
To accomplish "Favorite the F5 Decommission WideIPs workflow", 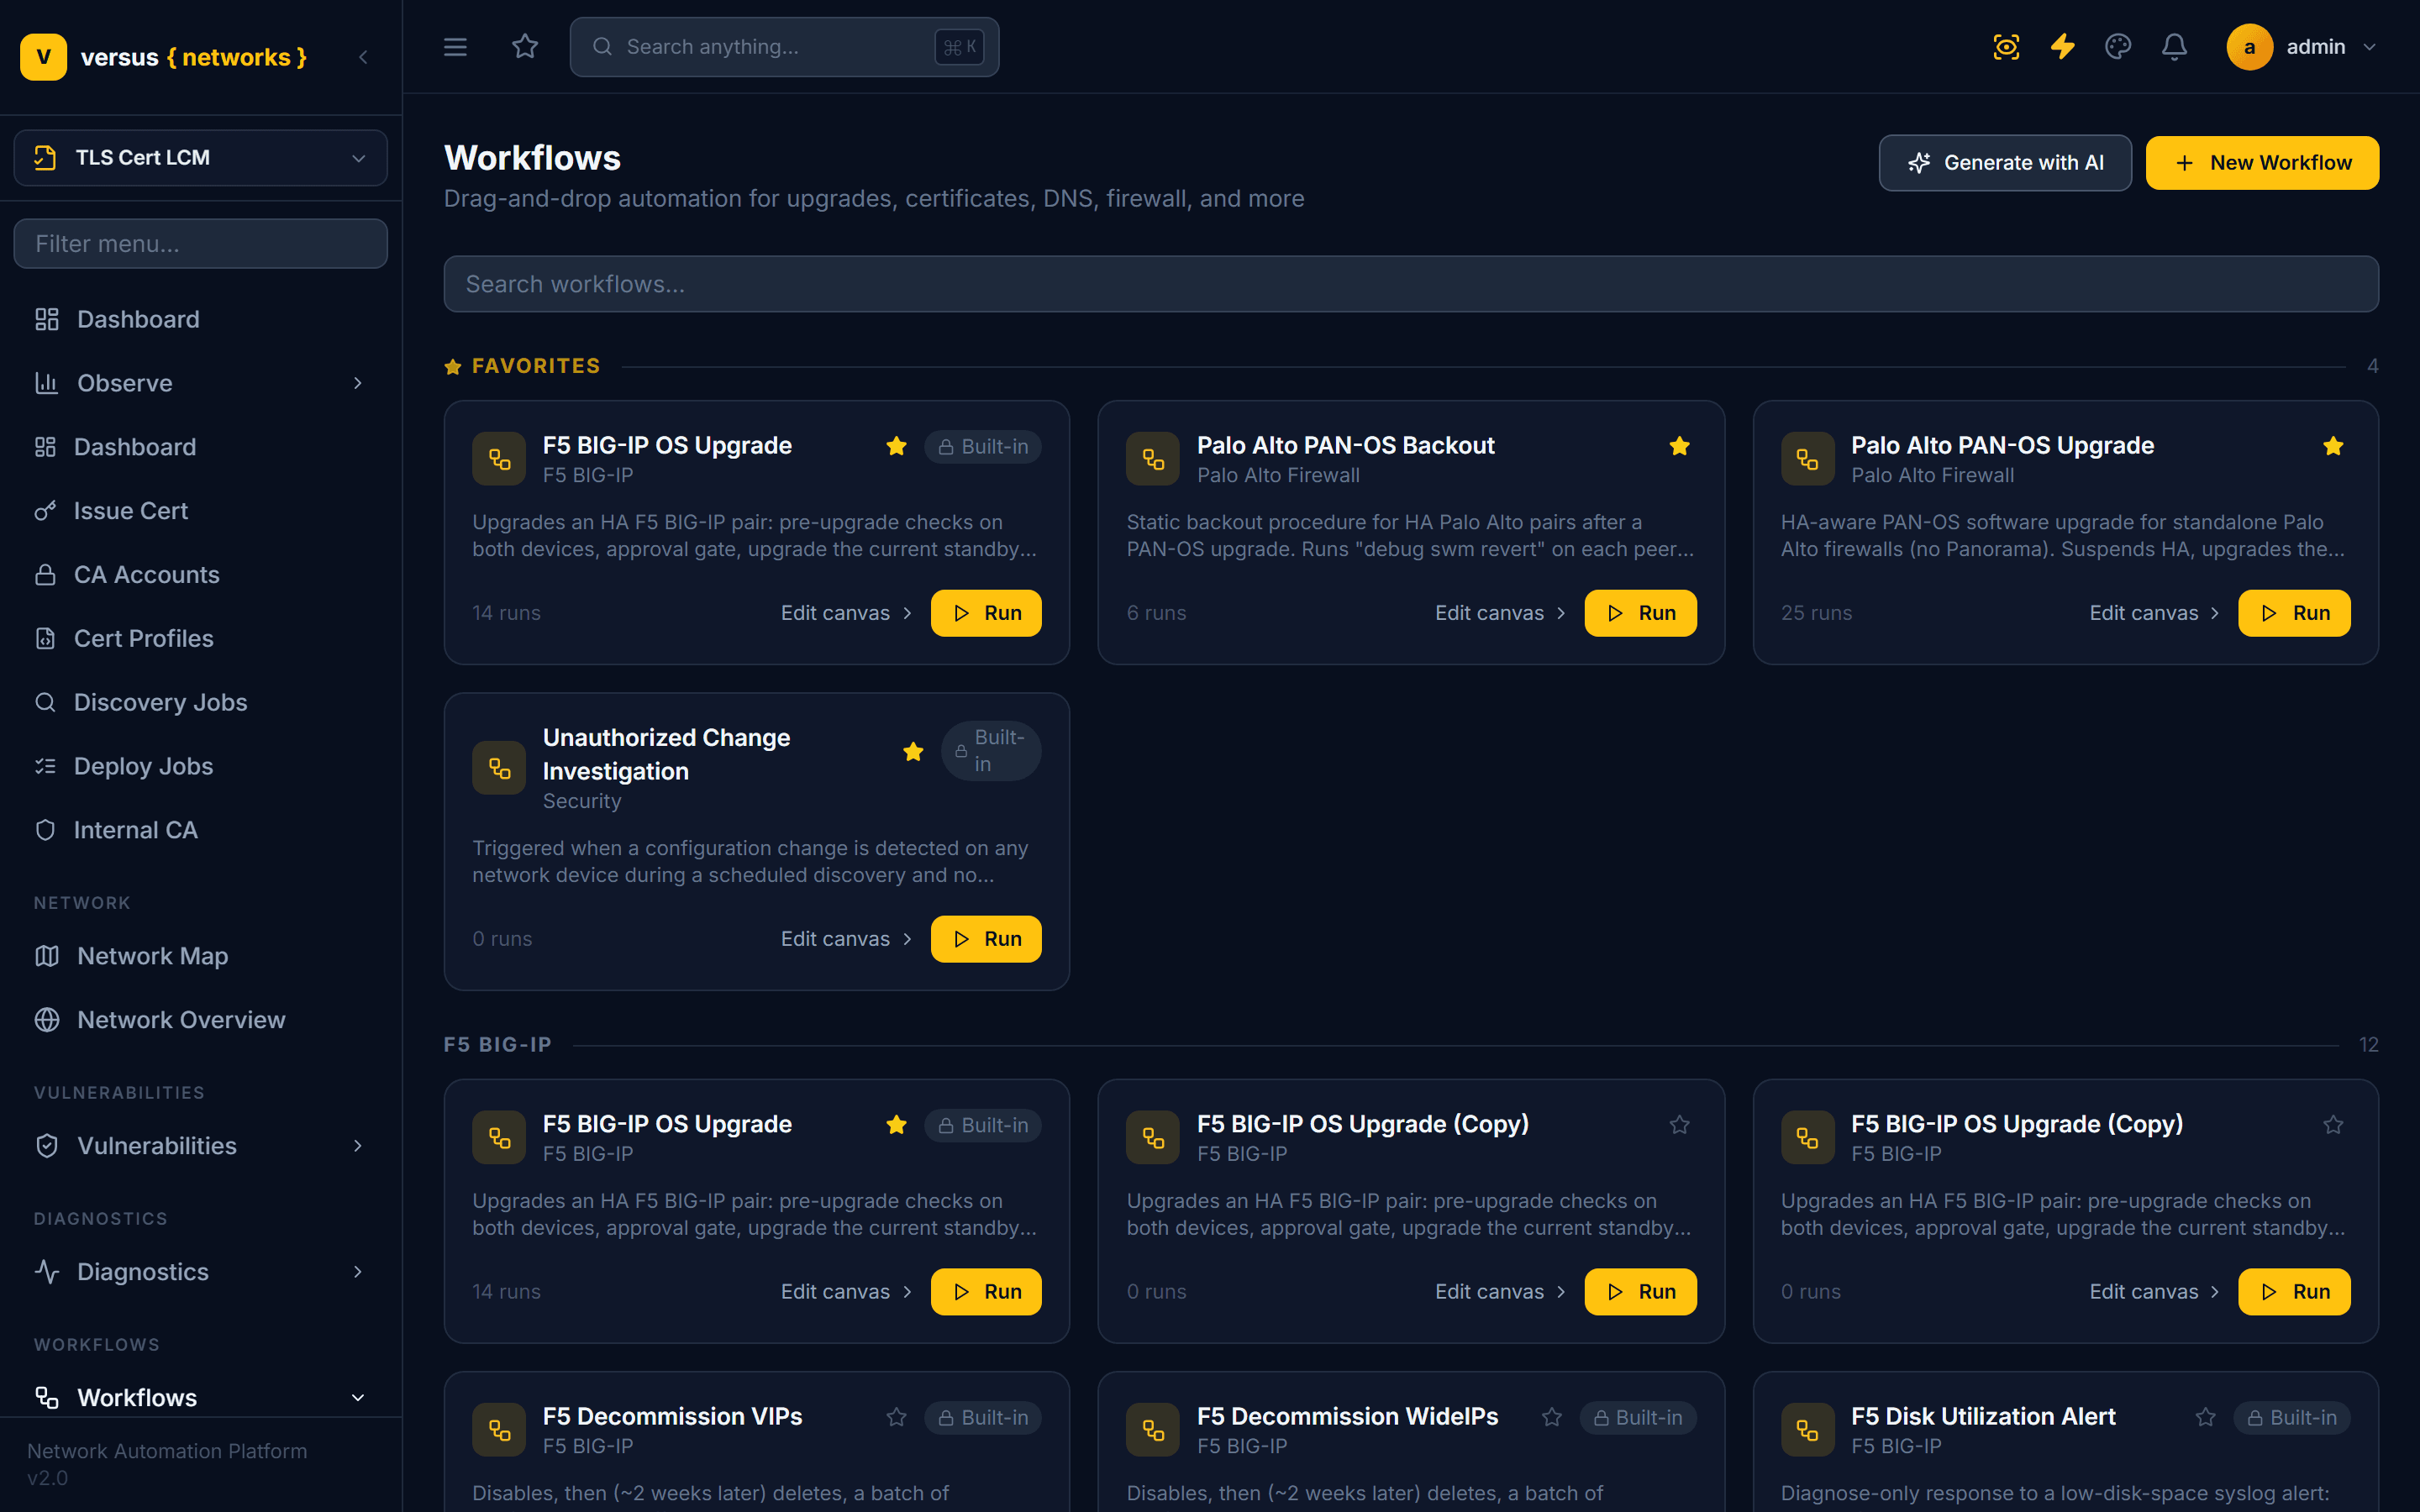I will click(x=1551, y=1417).
